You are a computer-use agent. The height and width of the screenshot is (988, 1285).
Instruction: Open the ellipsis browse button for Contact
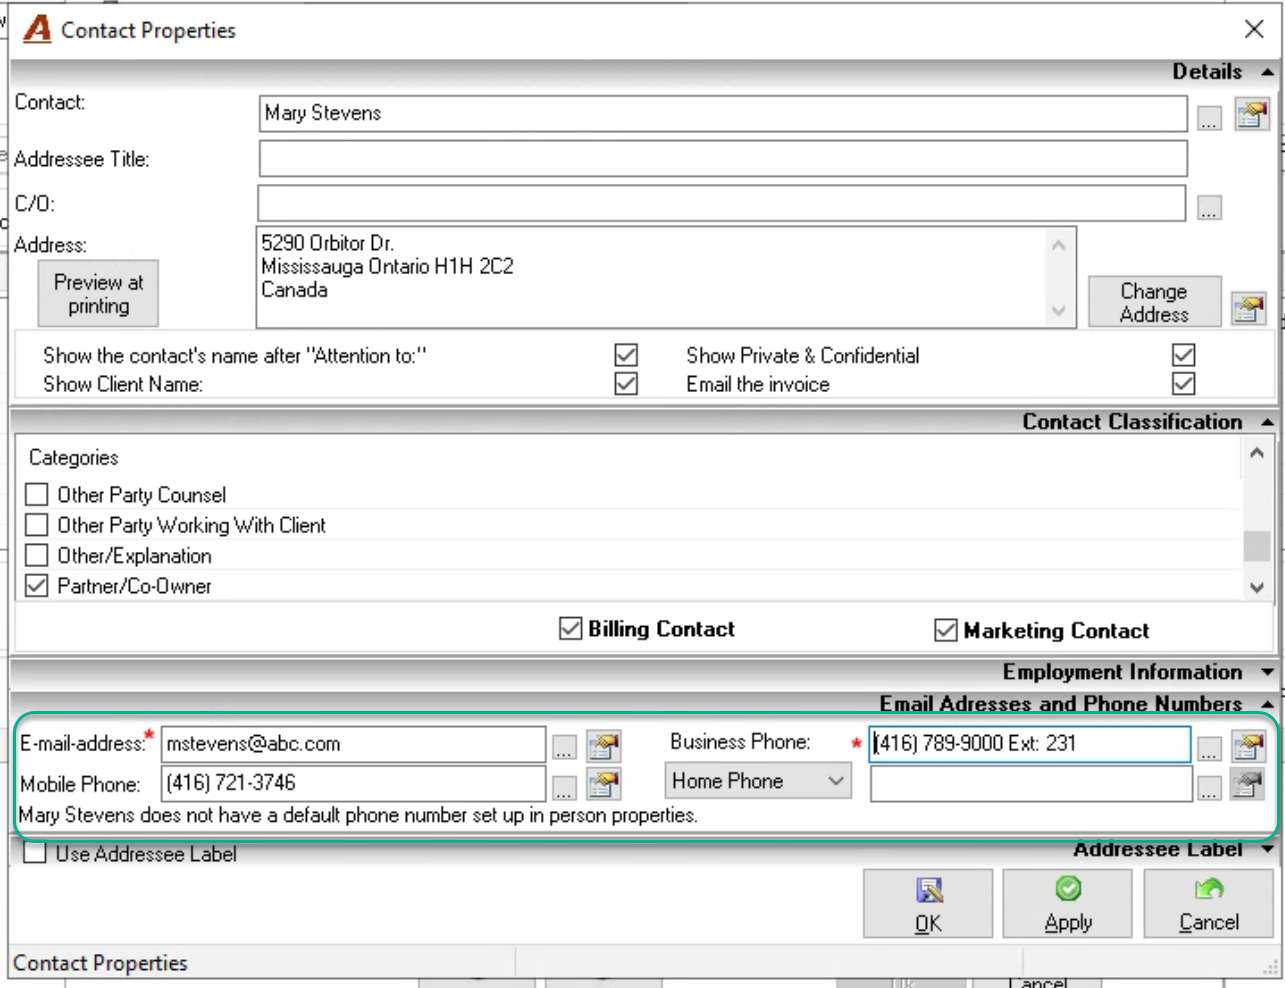pyautogui.click(x=1209, y=119)
